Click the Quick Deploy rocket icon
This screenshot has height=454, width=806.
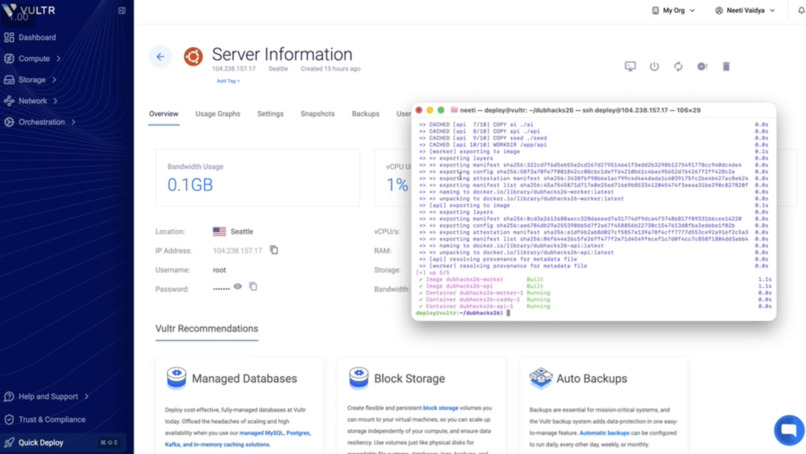click(9, 443)
